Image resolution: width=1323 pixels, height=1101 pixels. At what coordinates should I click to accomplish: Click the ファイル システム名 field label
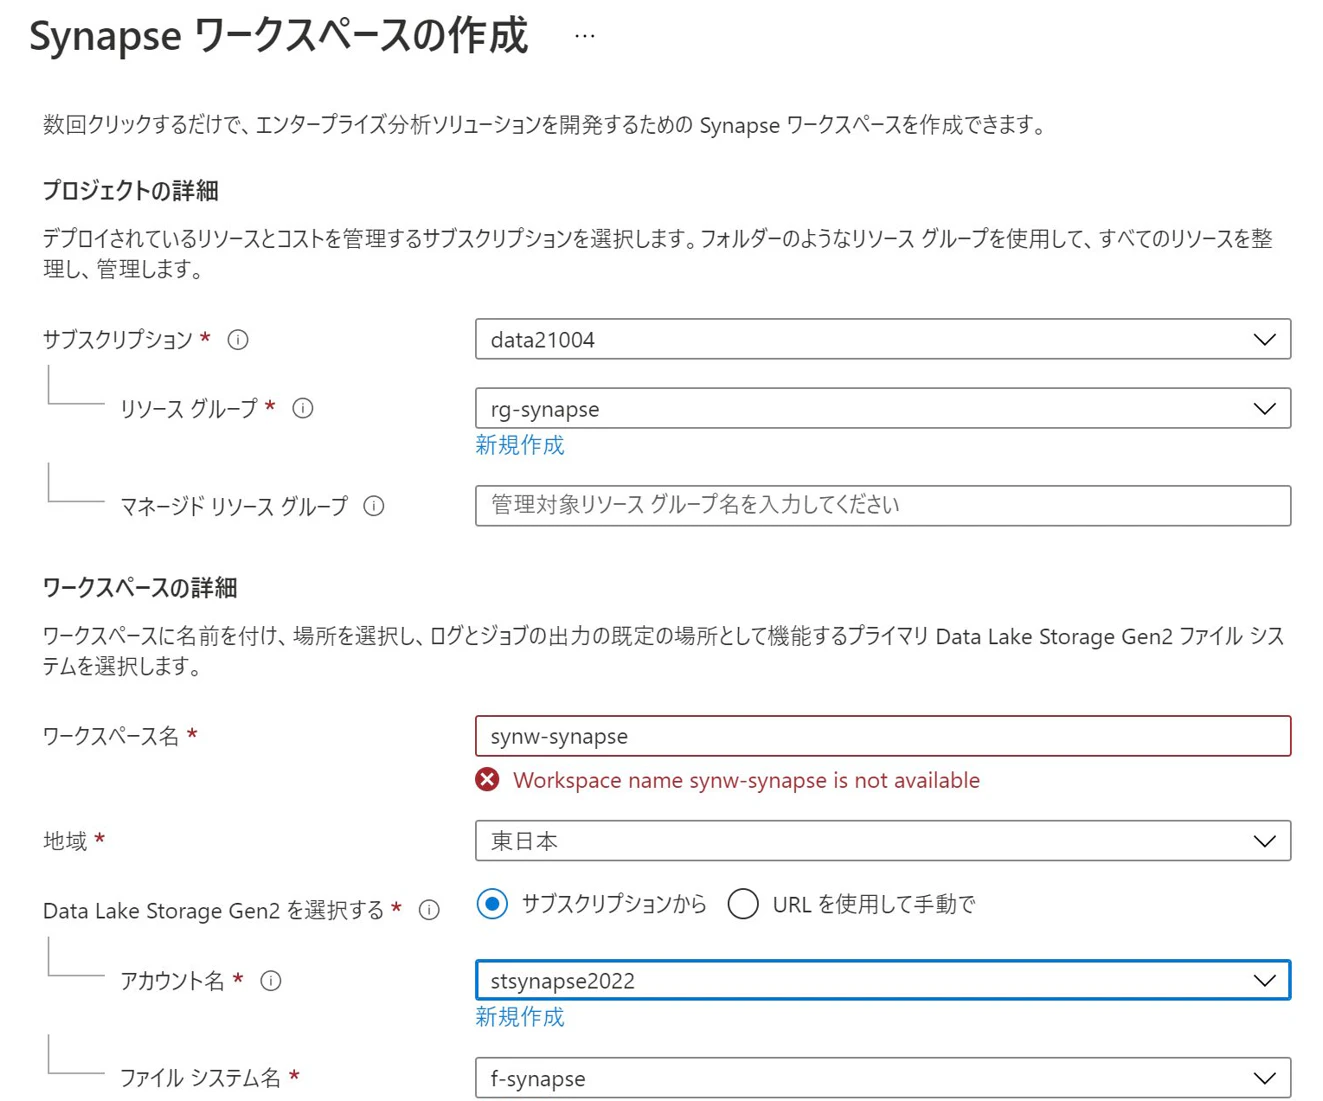tap(200, 1078)
